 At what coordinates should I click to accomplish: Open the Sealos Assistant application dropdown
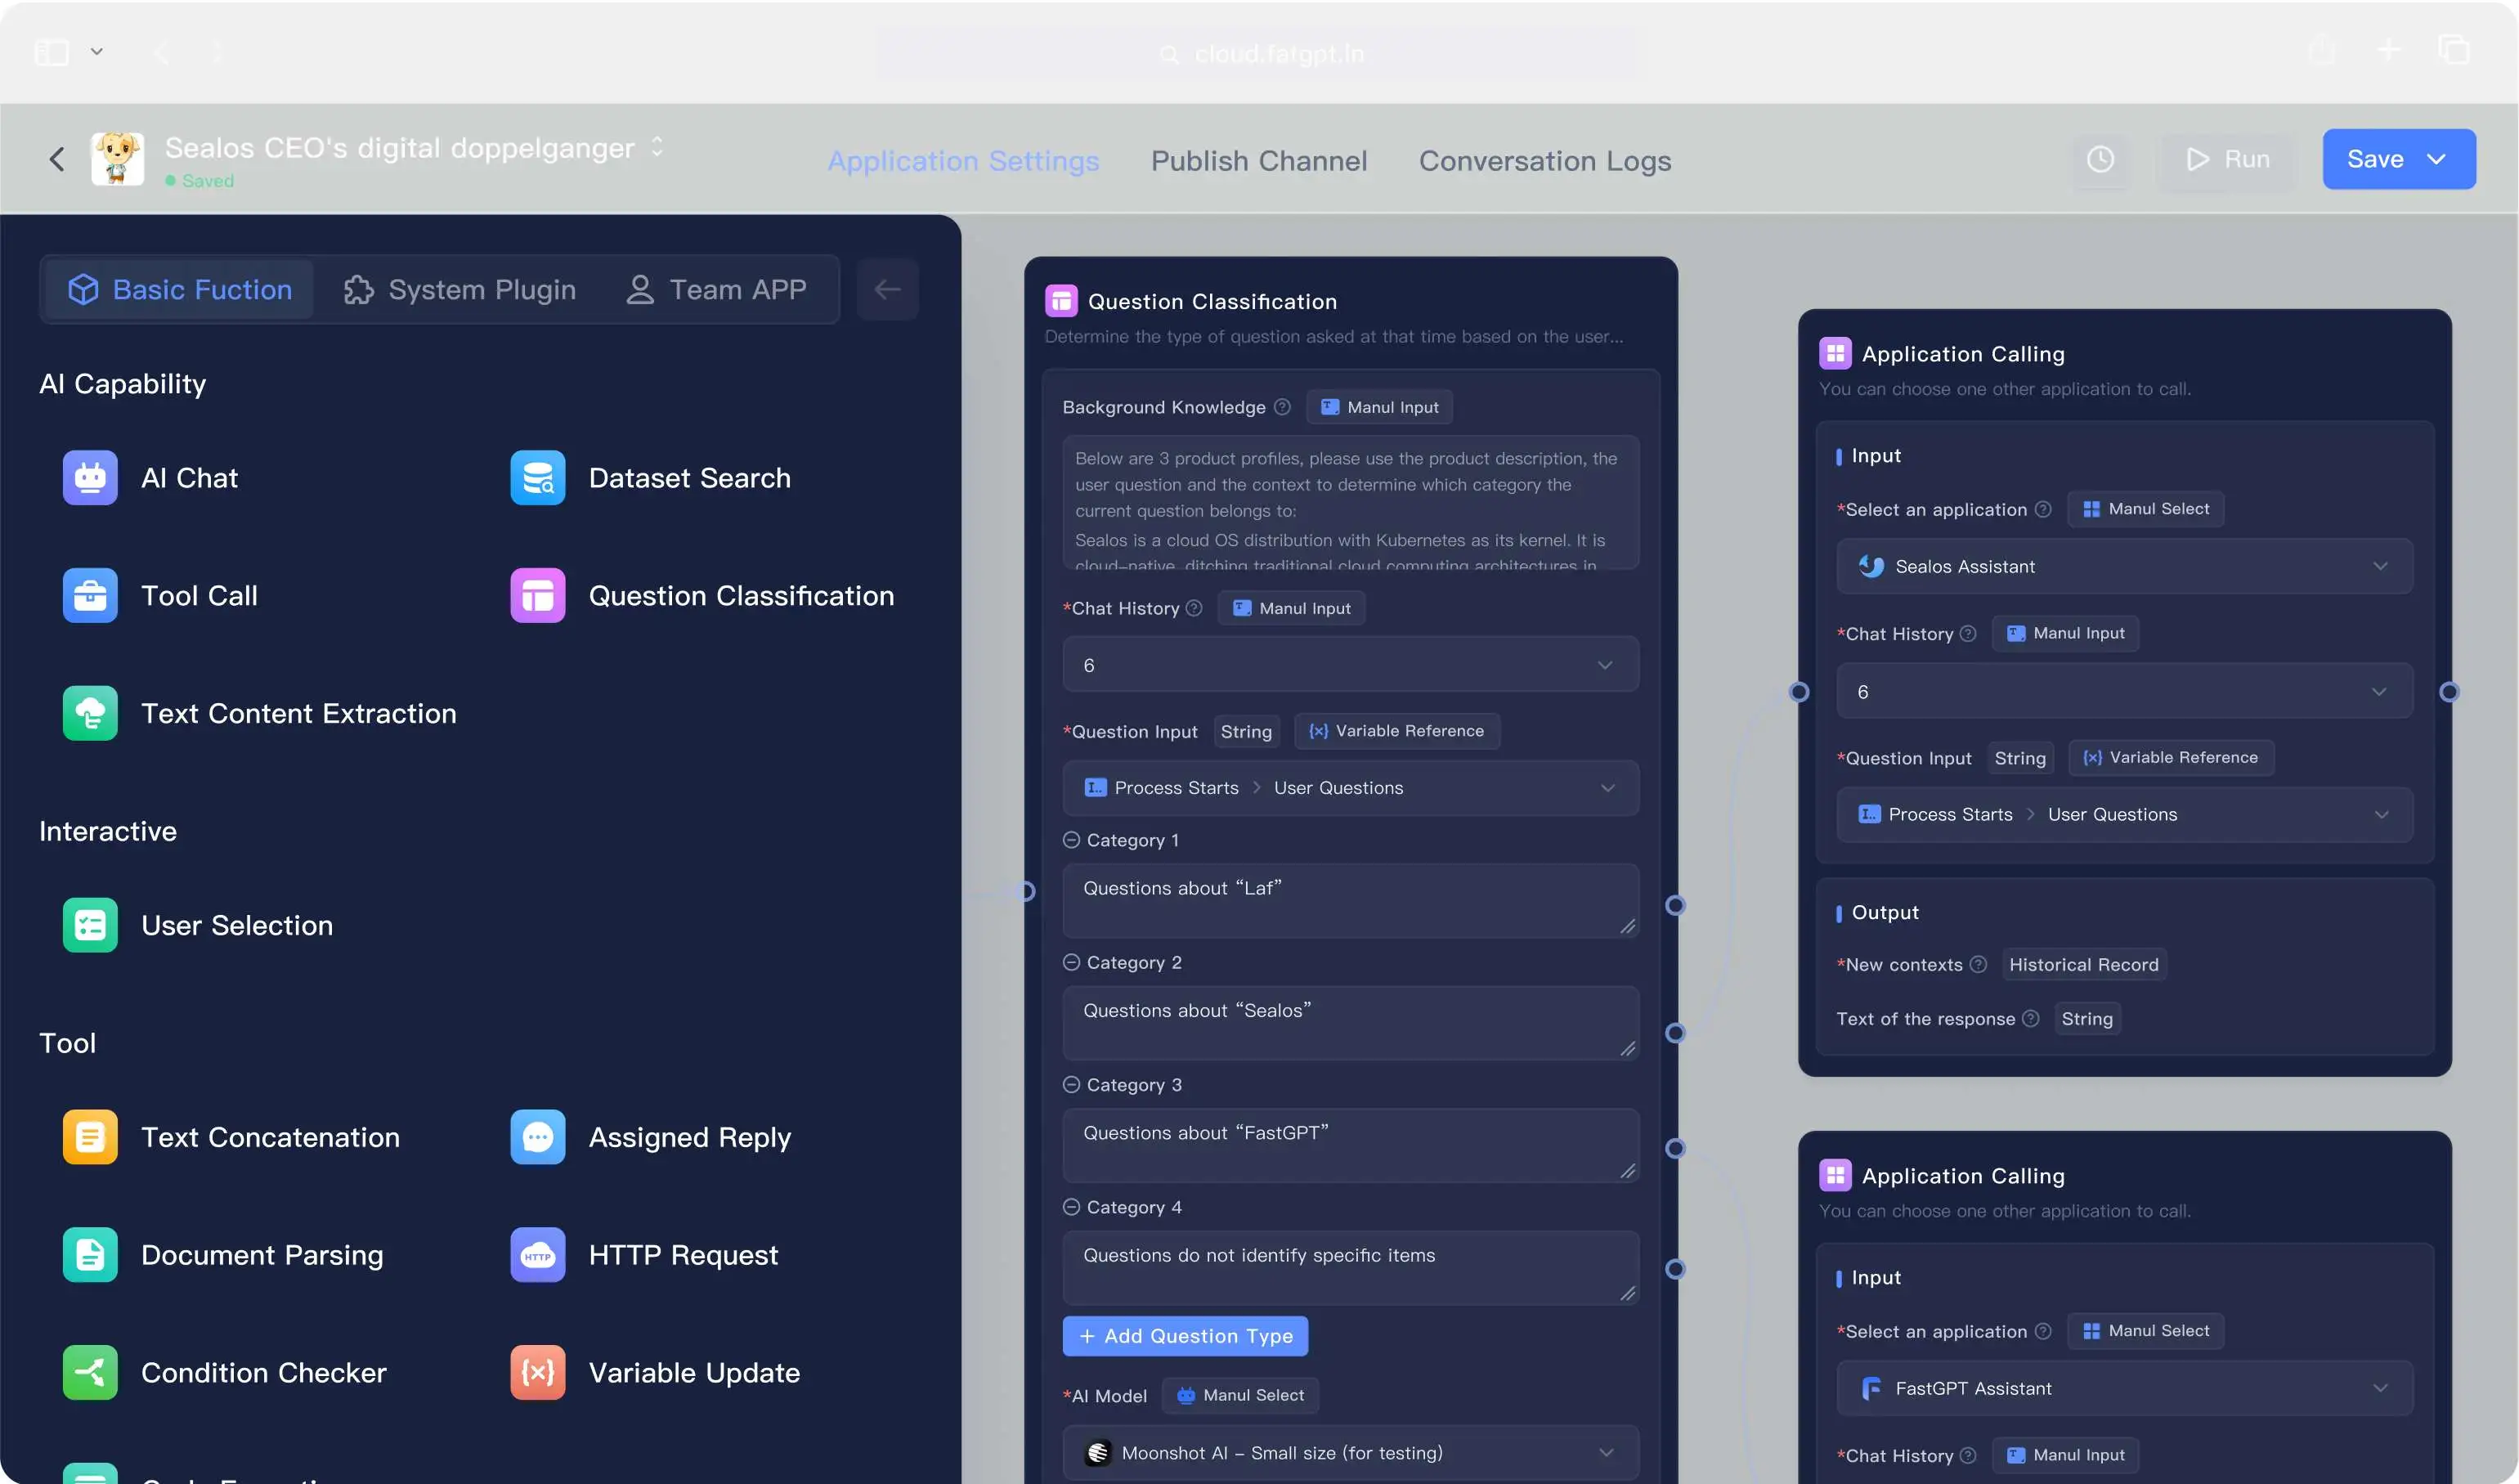(2124, 567)
